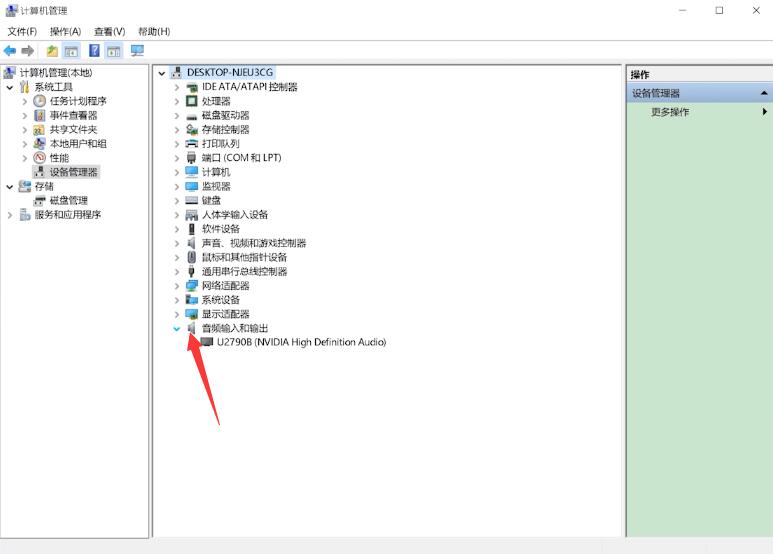
Task: Minimize the 计算机管理 window
Action: tap(682, 10)
